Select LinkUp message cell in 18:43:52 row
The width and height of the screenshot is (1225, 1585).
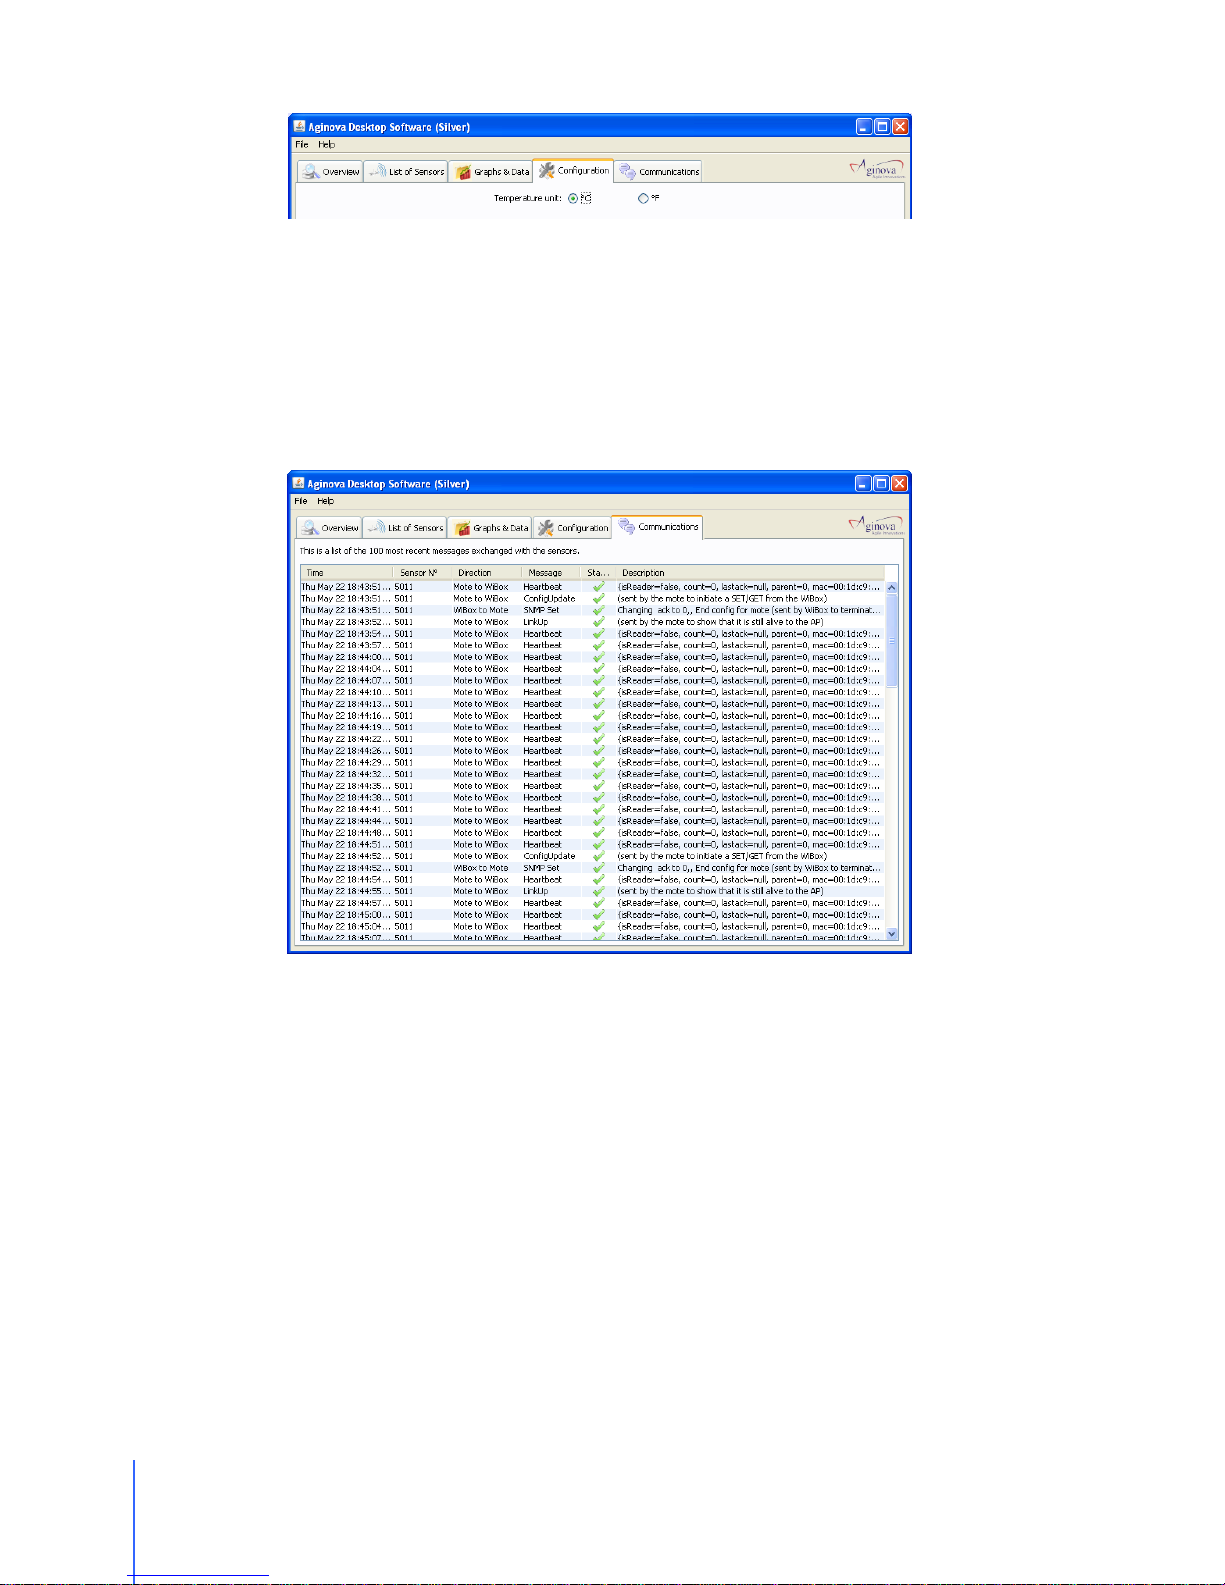[552, 622]
